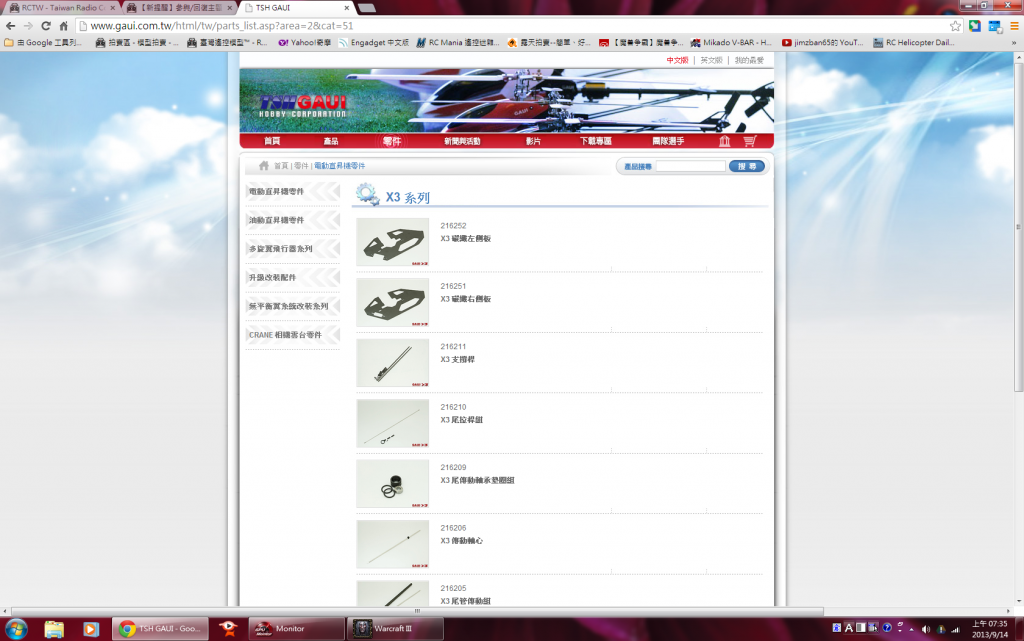Click the blue 搜尋 button
This screenshot has height=641, width=1024.
(746, 166)
